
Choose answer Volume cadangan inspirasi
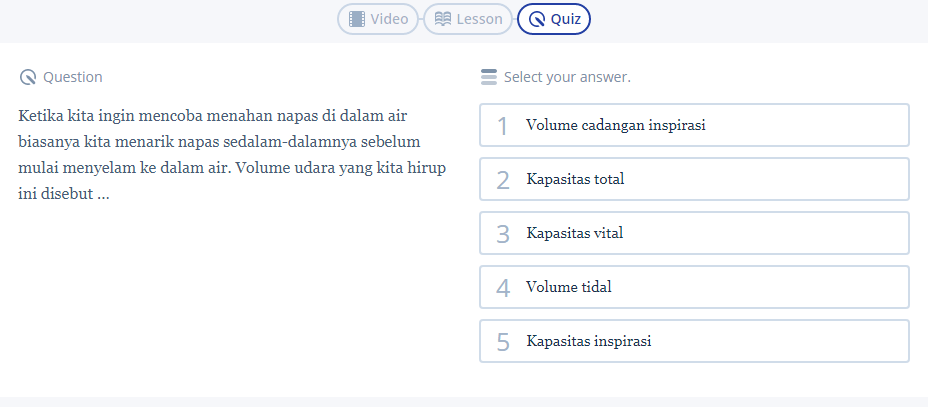[x=694, y=125]
